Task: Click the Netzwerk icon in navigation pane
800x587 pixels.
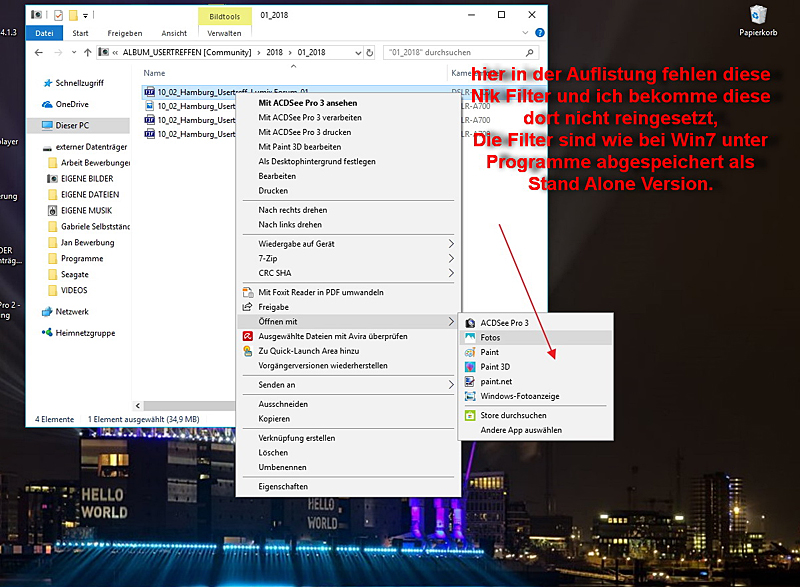Action: point(47,312)
